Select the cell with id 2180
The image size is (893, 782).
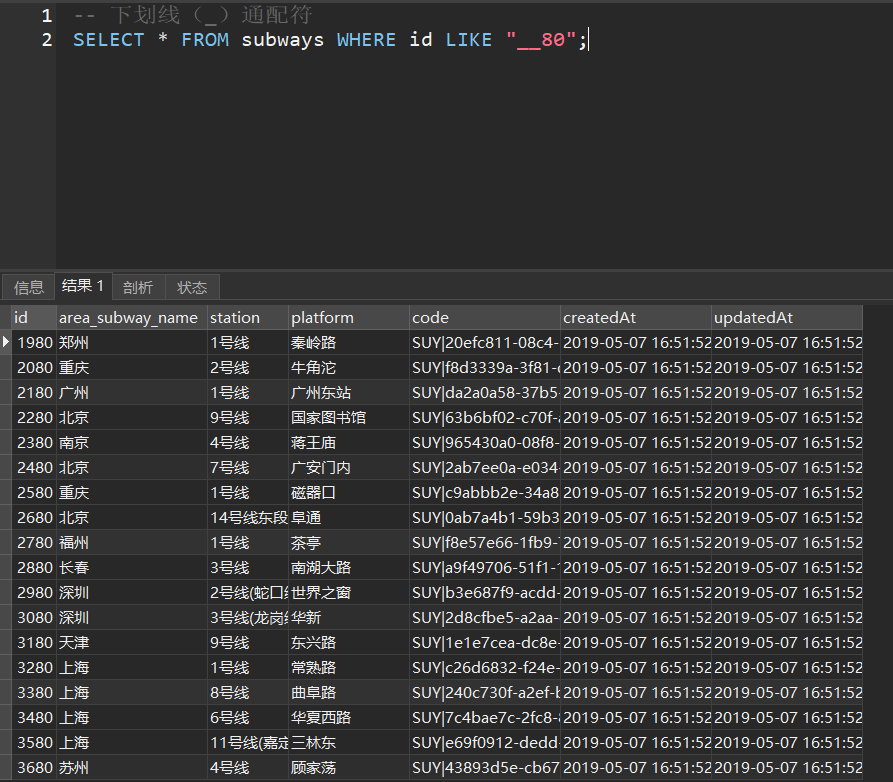point(34,393)
